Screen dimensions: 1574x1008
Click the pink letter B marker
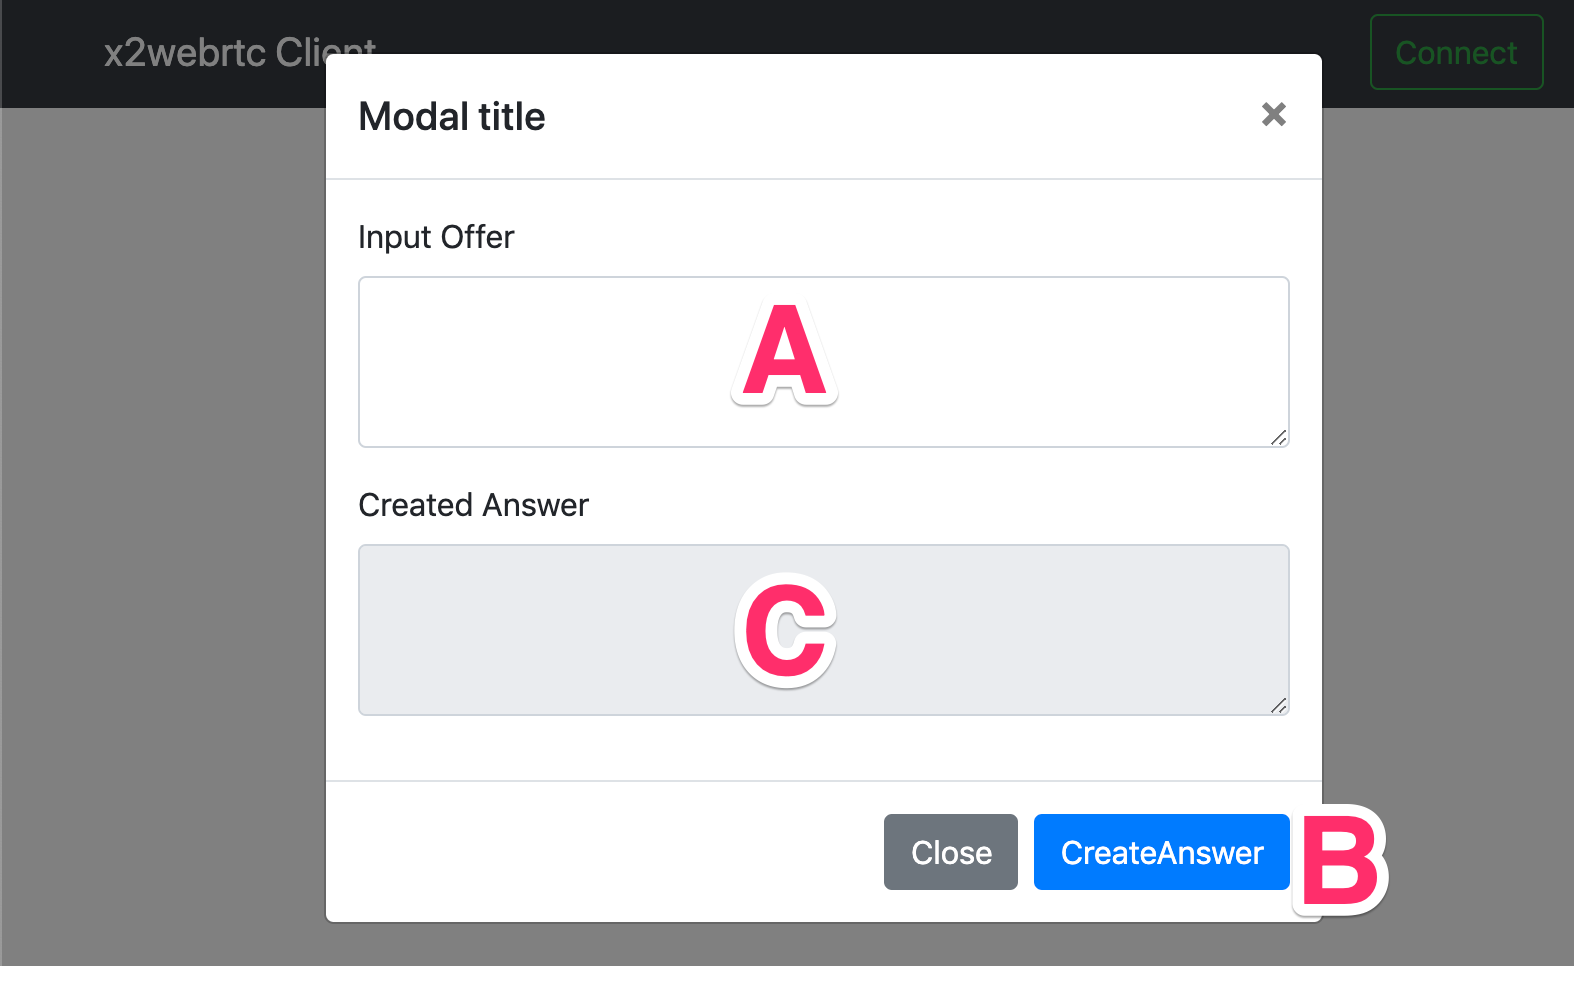[1340, 860]
